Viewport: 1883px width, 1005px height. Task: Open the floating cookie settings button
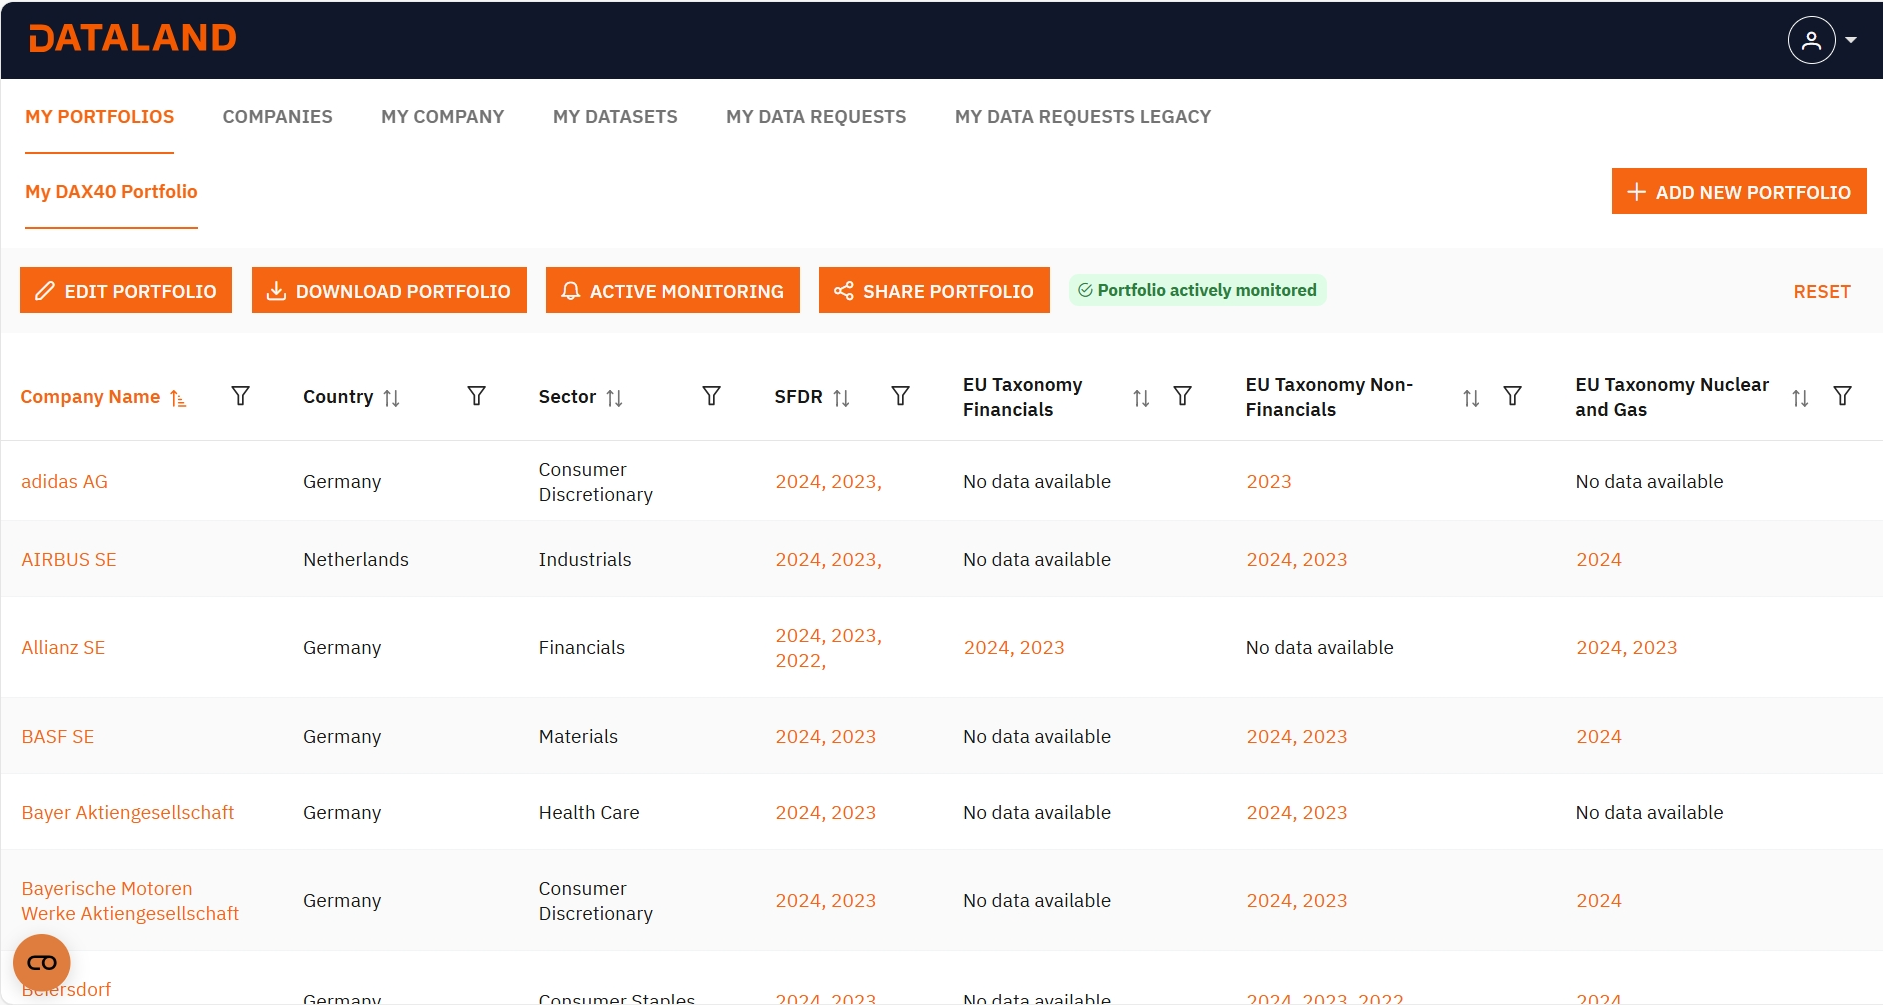click(x=42, y=962)
